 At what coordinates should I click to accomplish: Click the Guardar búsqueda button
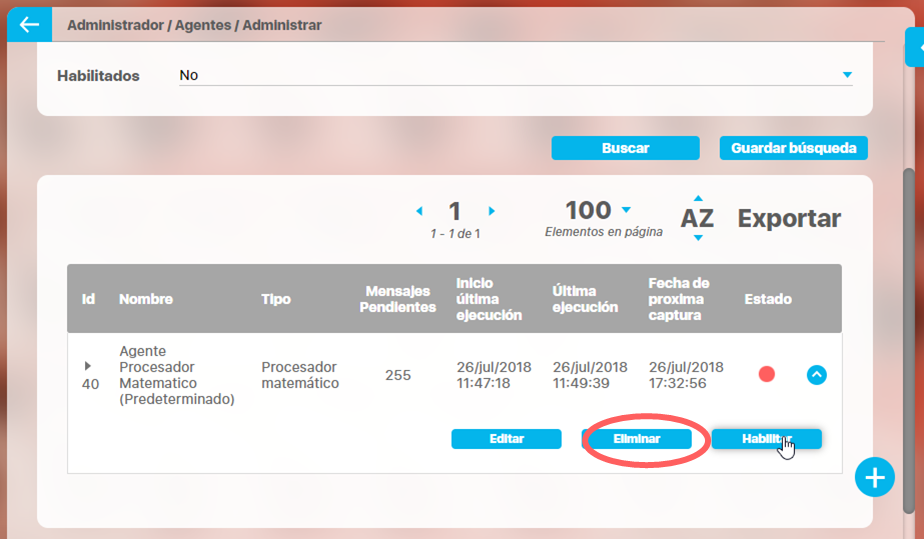[x=793, y=148]
